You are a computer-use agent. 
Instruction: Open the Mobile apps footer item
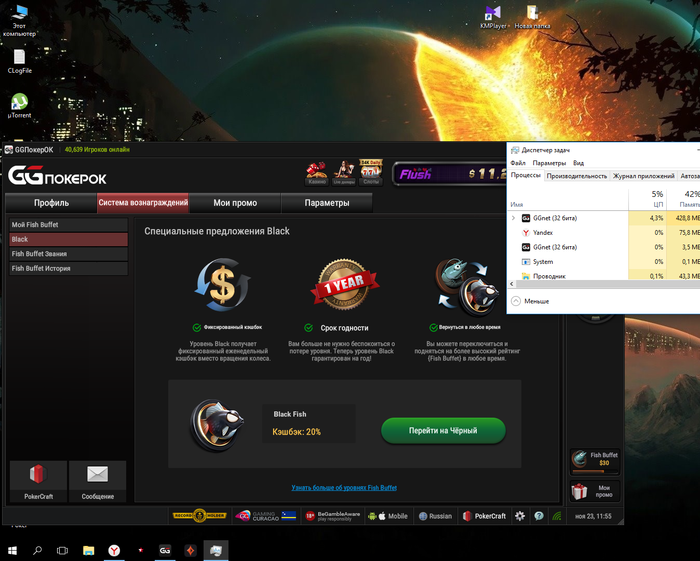tap(388, 516)
